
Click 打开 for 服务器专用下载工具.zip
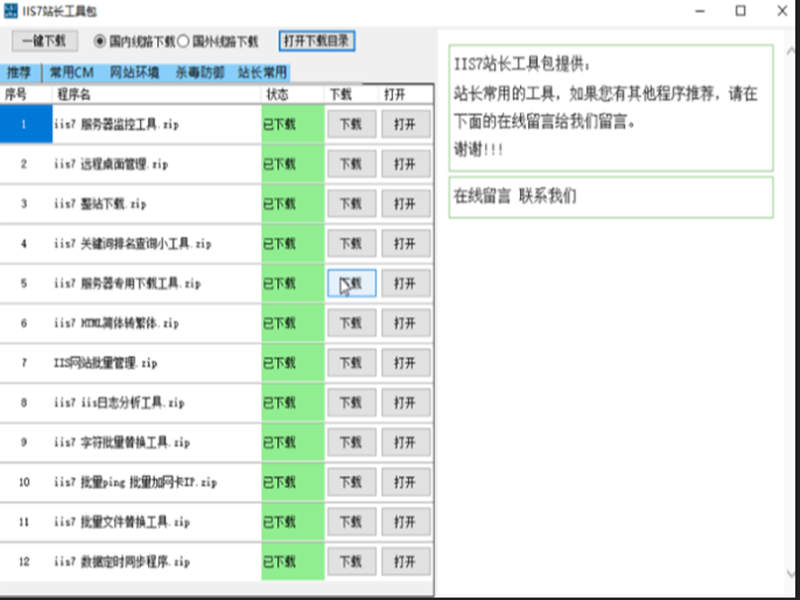pyautogui.click(x=406, y=283)
